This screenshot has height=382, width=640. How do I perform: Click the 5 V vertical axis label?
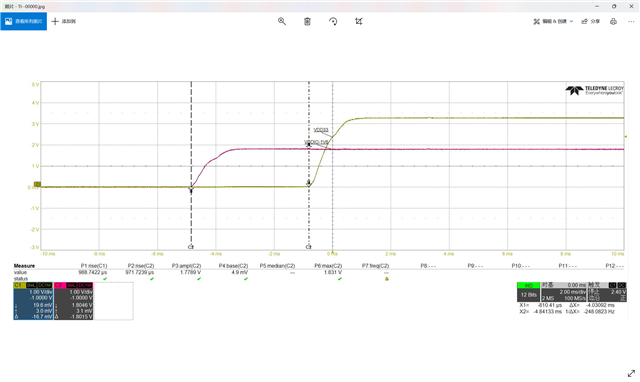(35, 84)
